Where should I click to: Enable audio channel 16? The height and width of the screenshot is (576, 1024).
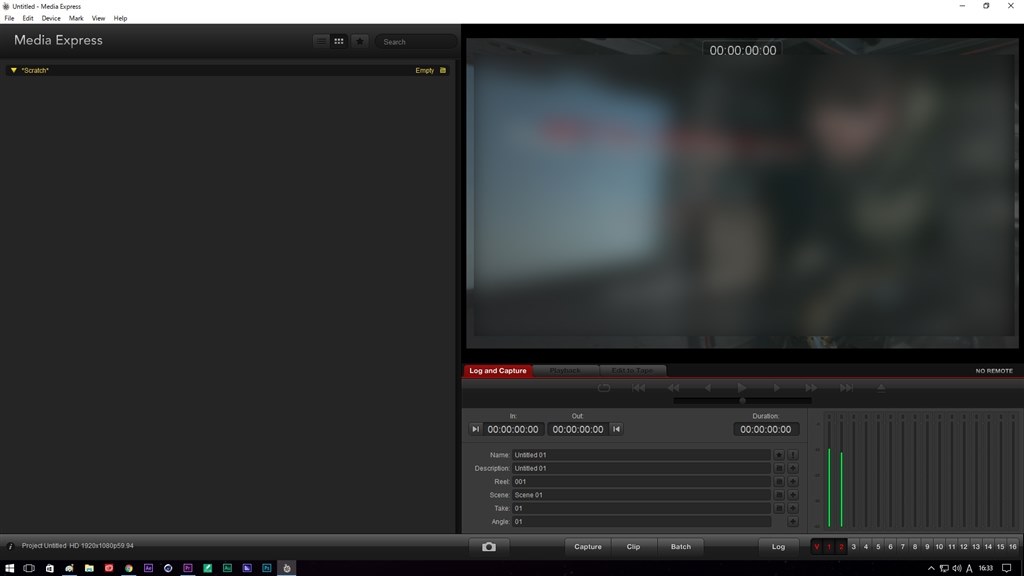(x=1012, y=547)
